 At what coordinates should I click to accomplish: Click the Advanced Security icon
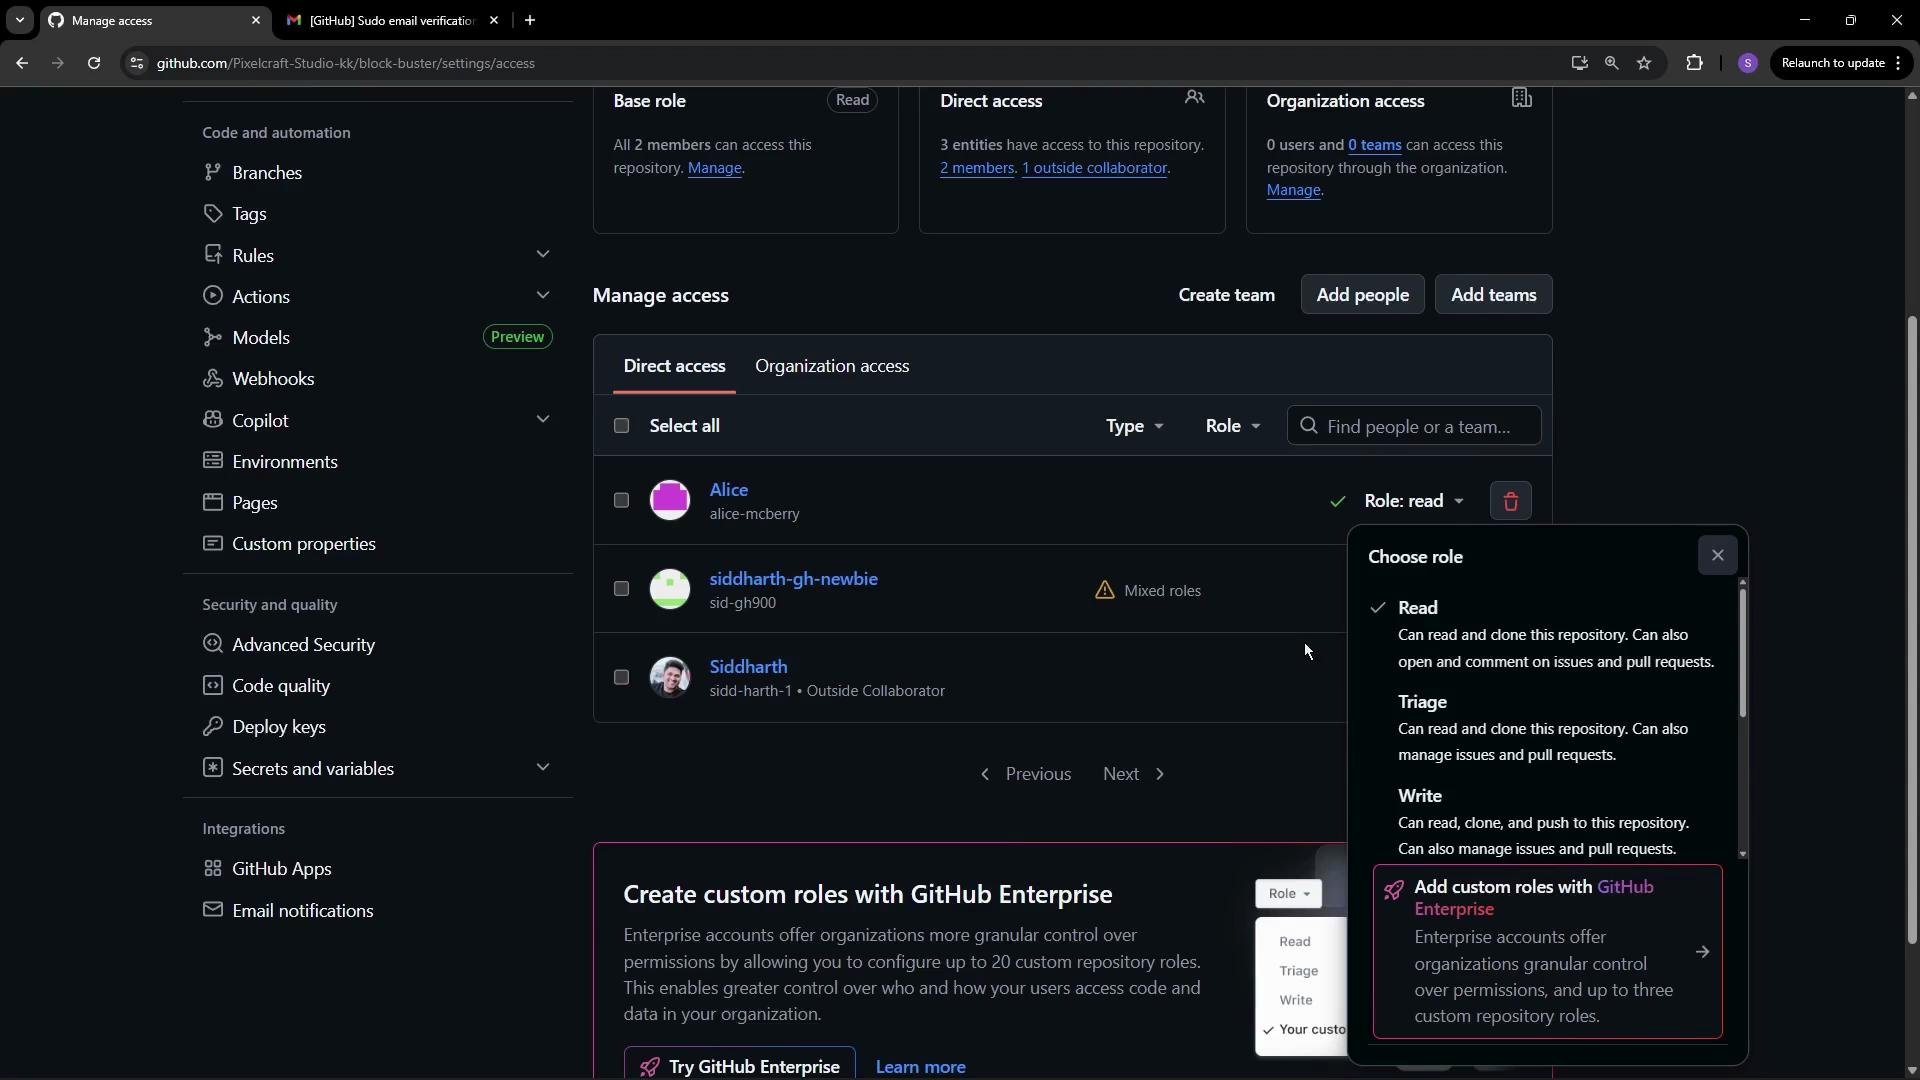point(212,644)
